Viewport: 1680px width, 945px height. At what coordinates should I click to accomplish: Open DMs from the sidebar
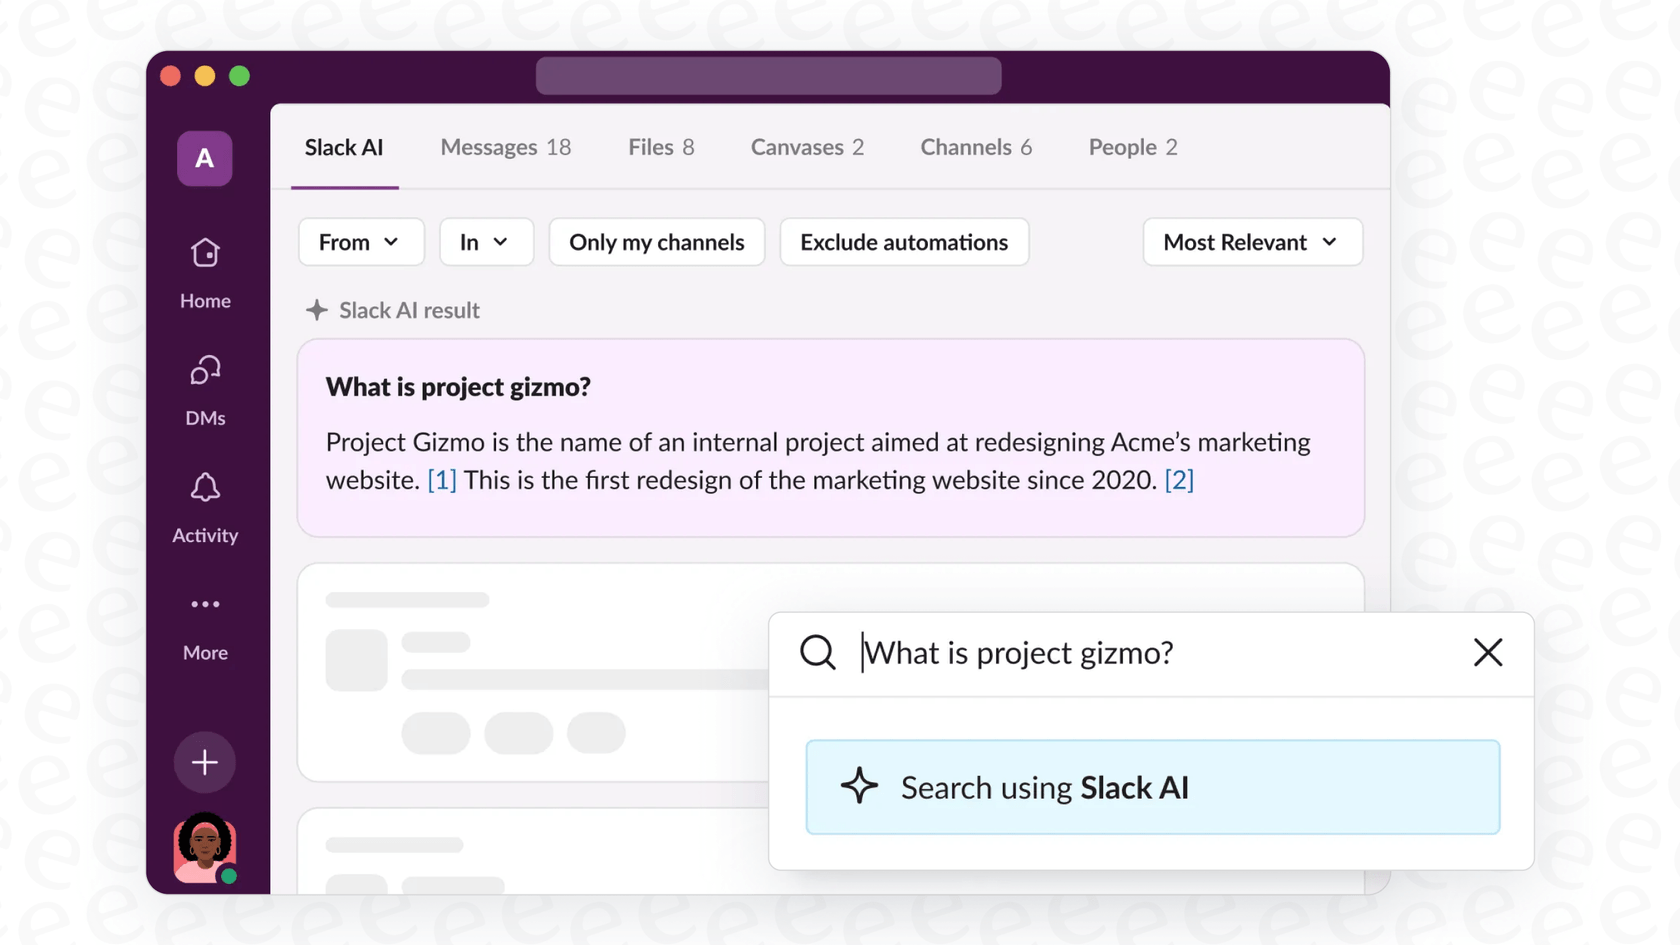(x=204, y=388)
